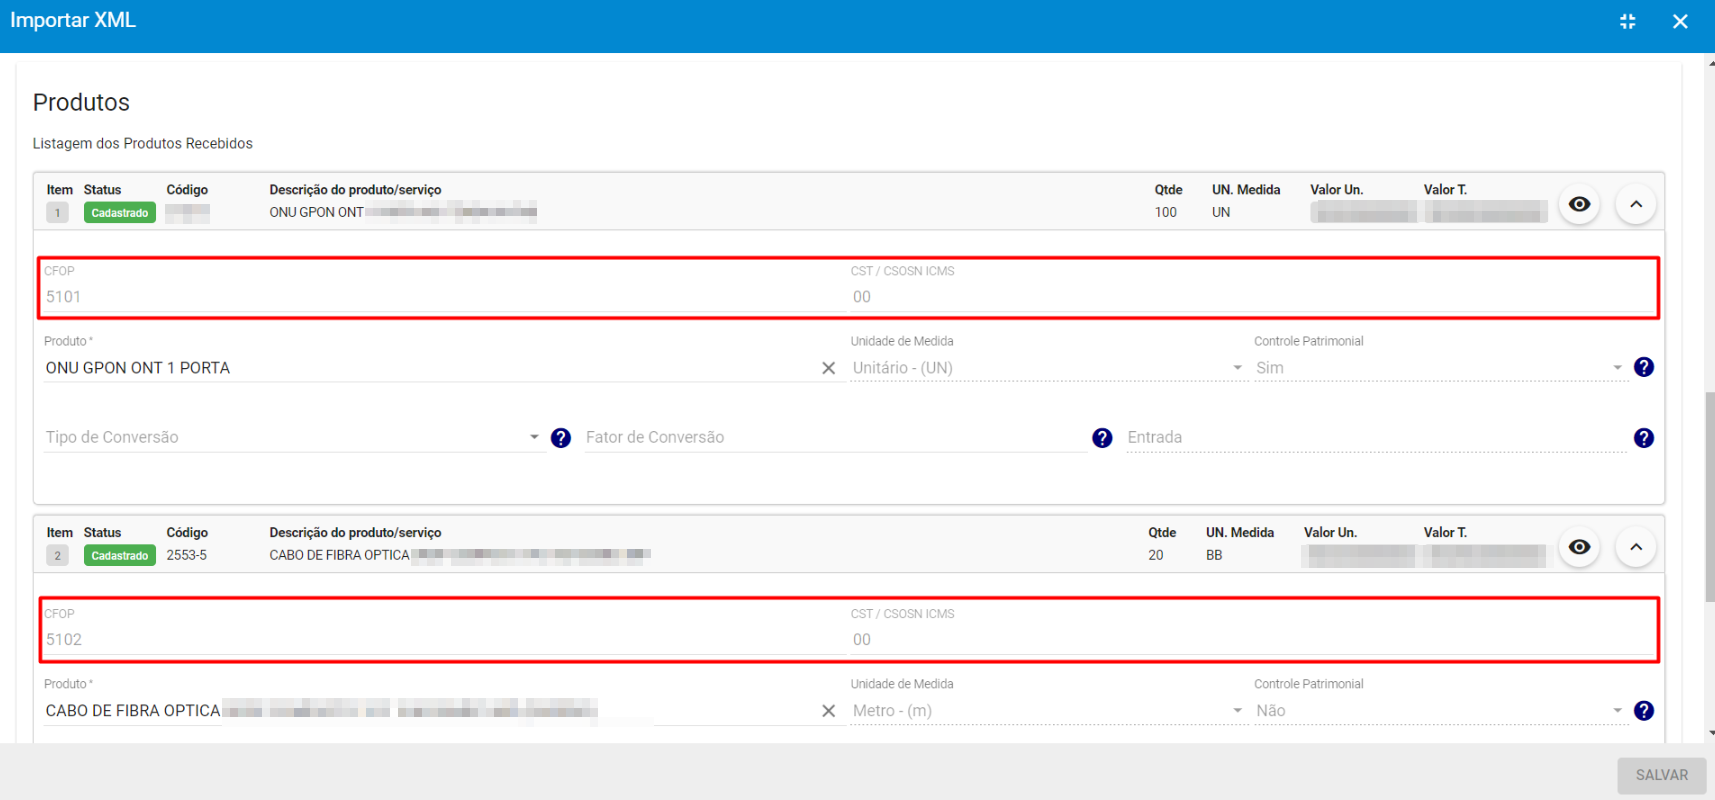This screenshot has height=800, width=1715.
Task: View details of item 1 ONU GPON
Action: click(x=1579, y=204)
